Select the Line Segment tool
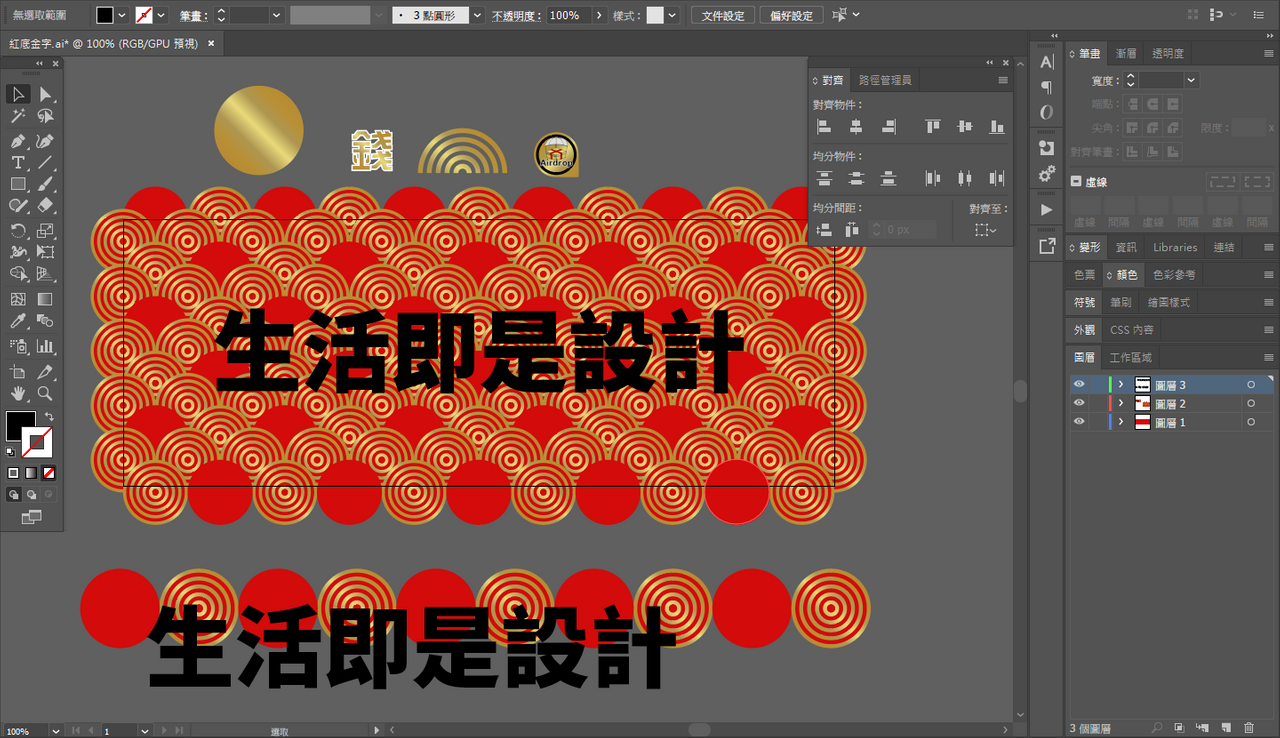 pyautogui.click(x=45, y=163)
